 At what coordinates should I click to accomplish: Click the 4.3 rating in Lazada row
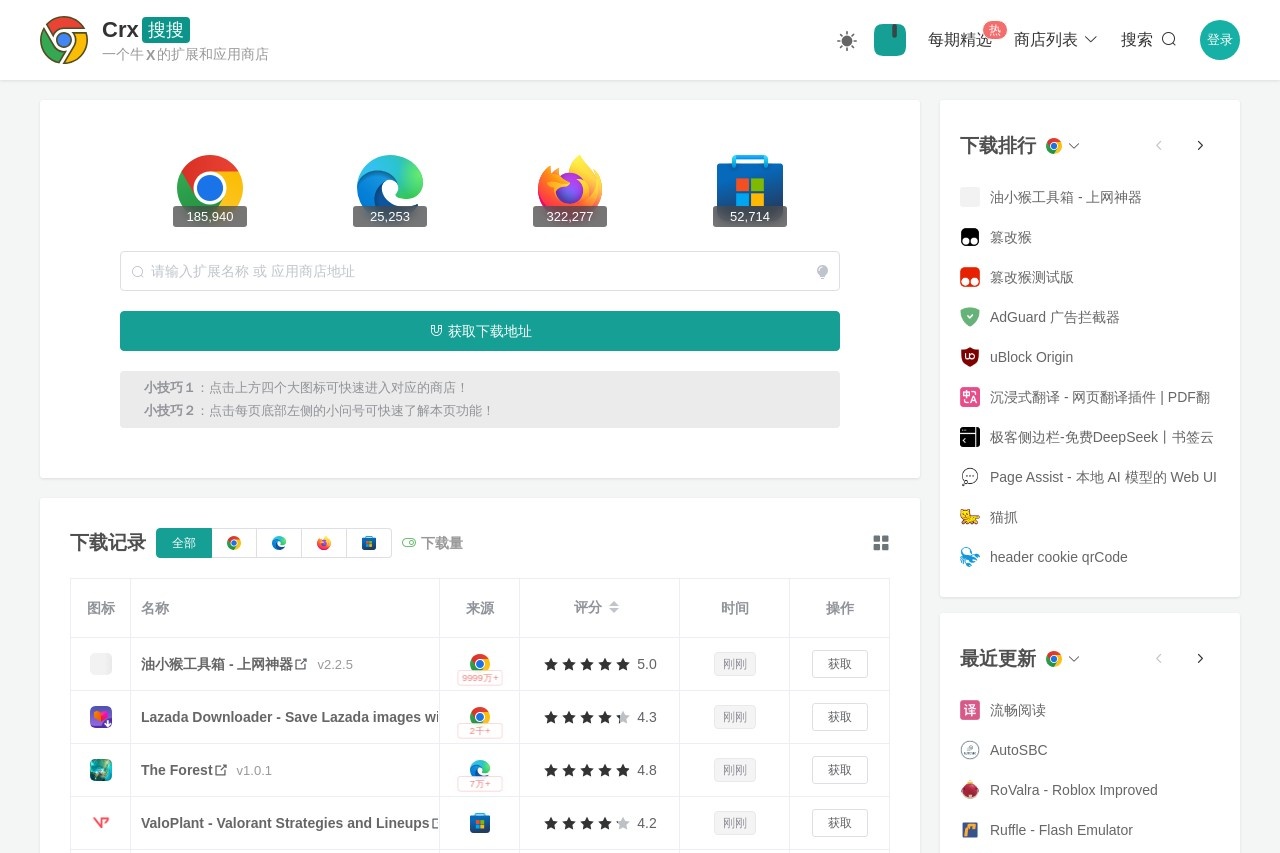point(647,717)
